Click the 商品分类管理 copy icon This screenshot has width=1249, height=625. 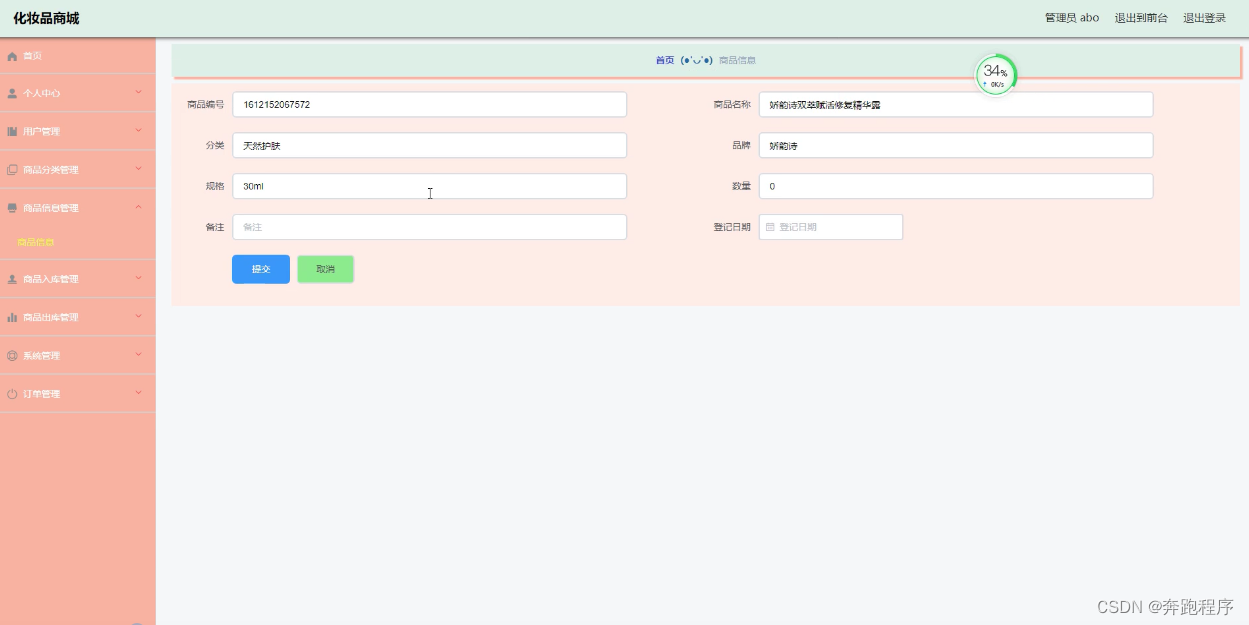tap(12, 170)
